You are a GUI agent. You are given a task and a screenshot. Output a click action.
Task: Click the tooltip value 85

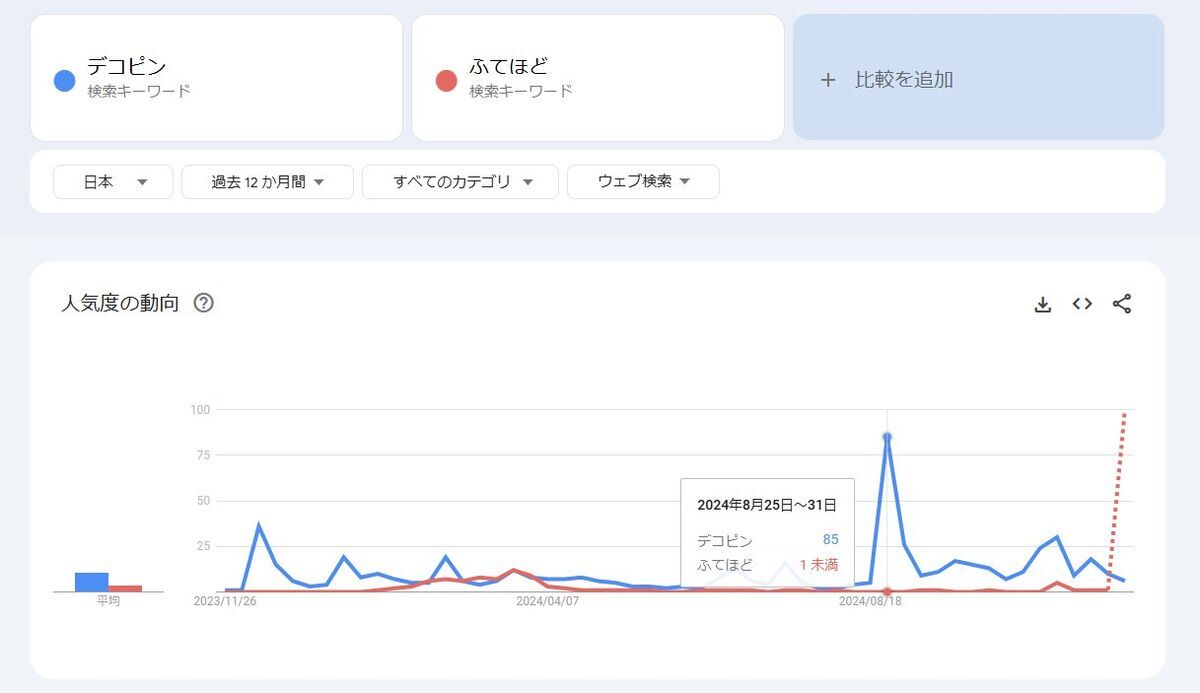[x=830, y=540]
